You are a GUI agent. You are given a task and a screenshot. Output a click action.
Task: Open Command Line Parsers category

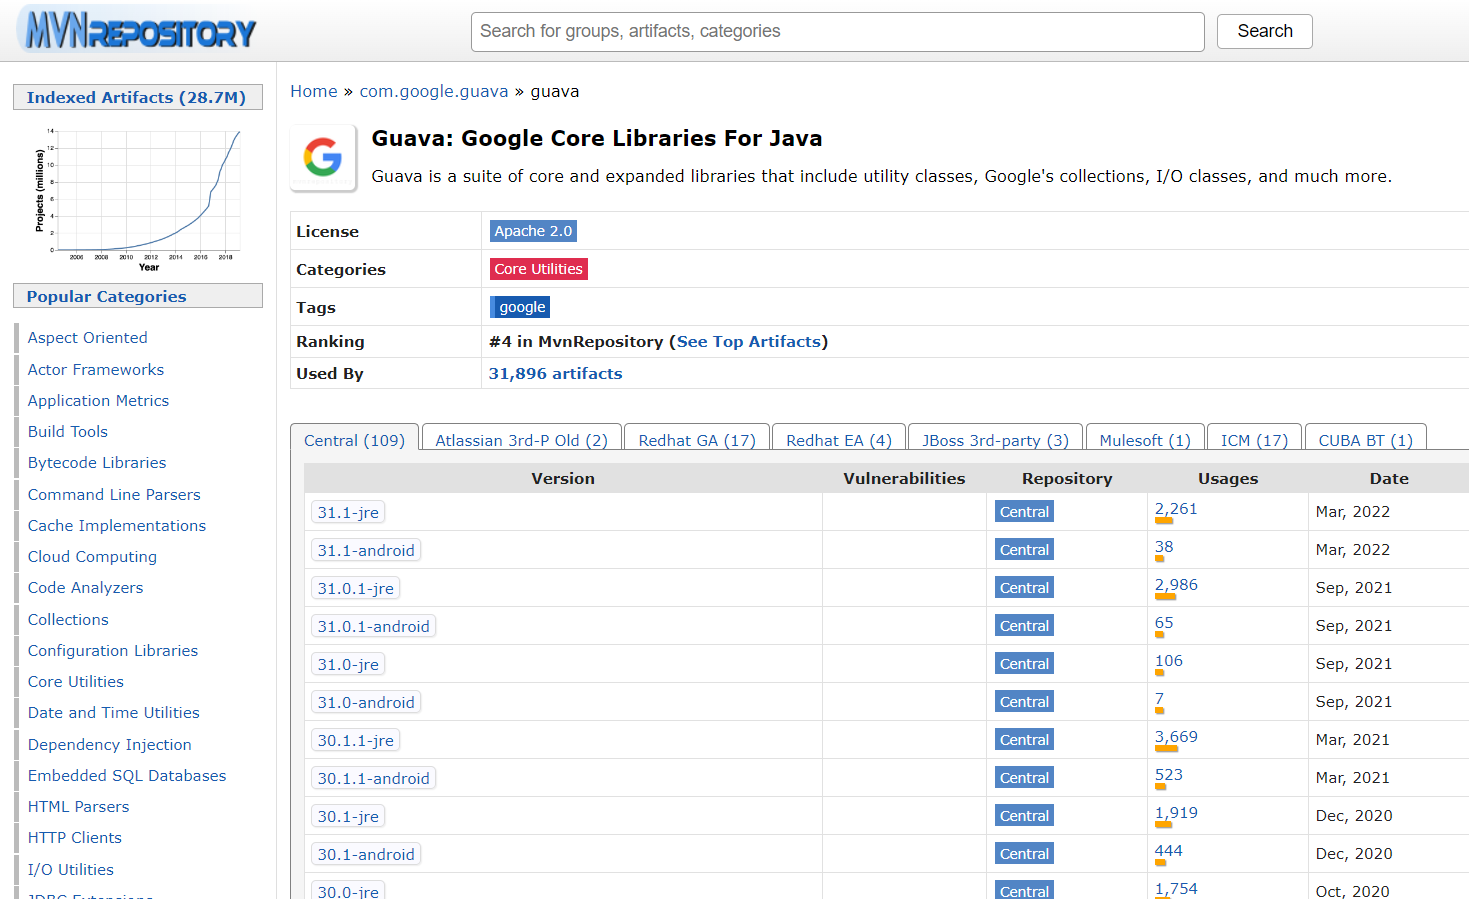pos(114,494)
